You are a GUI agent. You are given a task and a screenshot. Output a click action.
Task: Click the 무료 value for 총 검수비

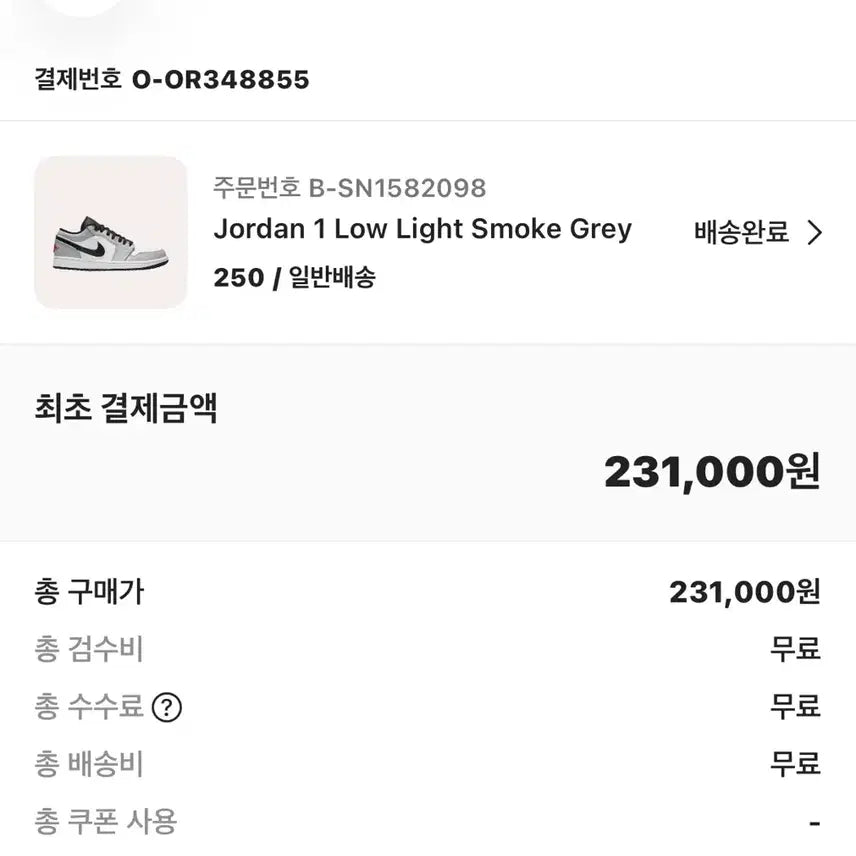point(795,650)
